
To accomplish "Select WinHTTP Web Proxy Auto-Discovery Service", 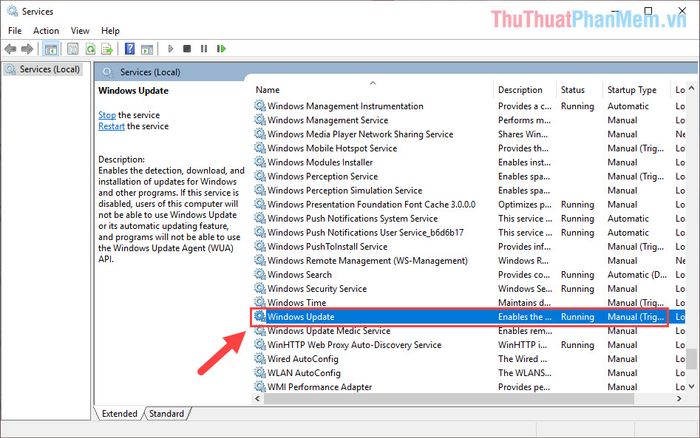I will [467, 345].
